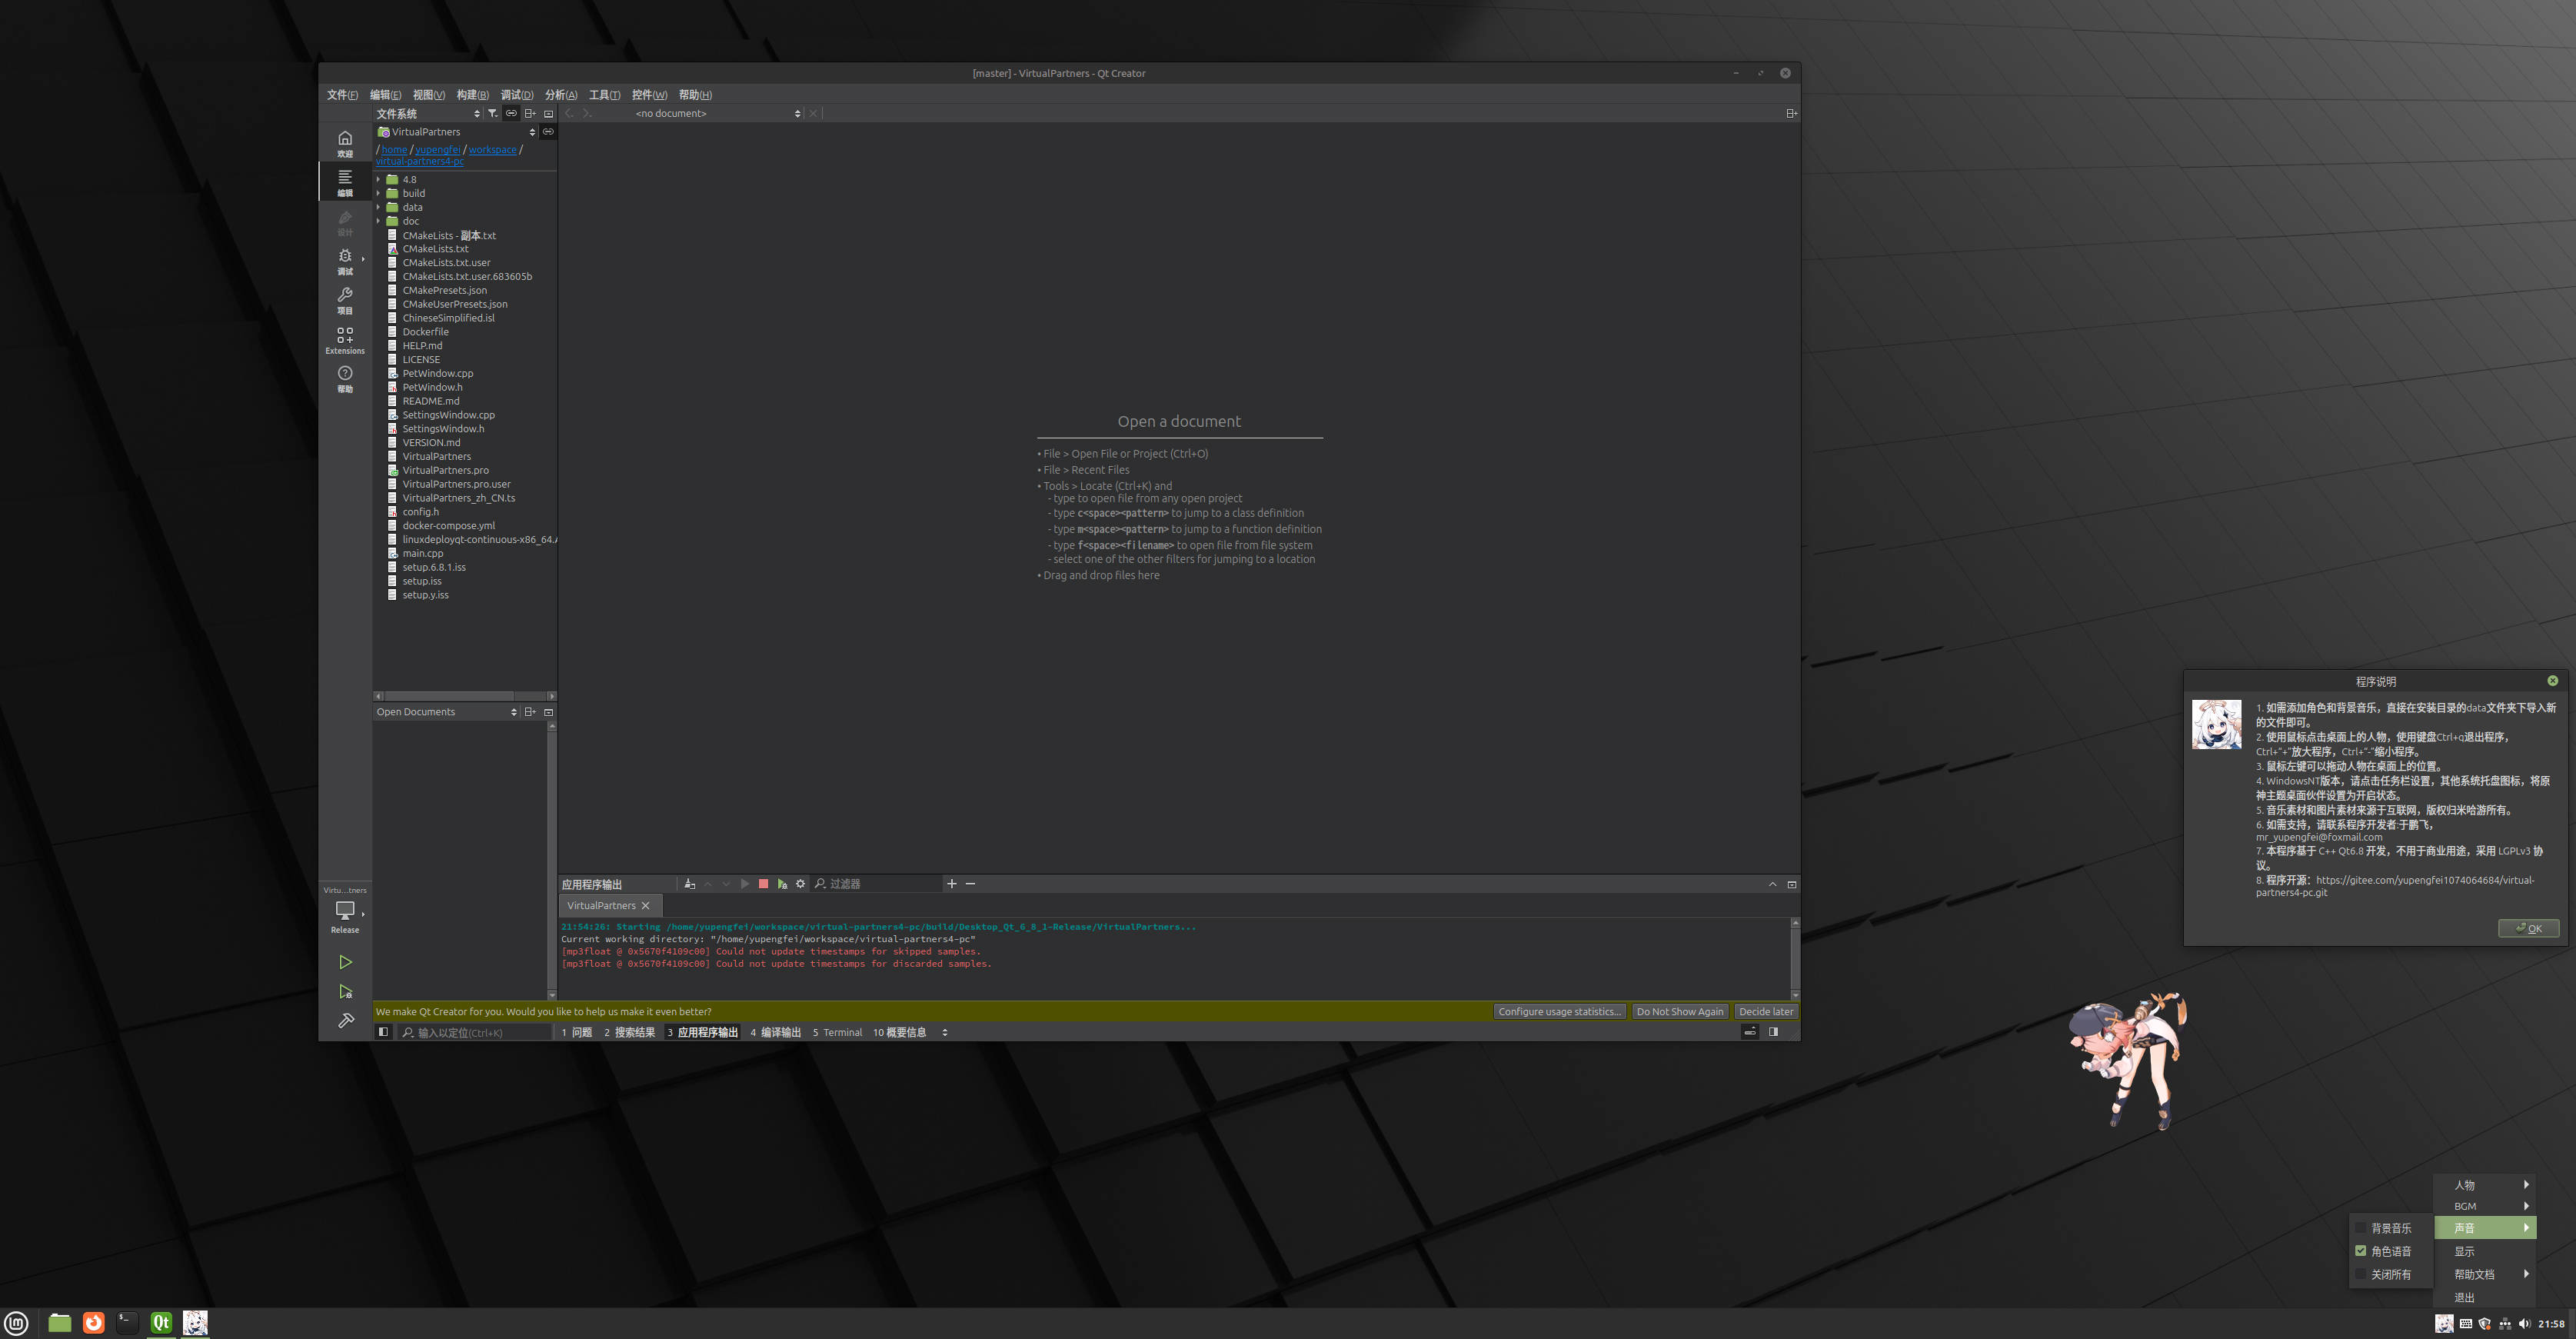The width and height of the screenshot is (2576, 1339).
Task: Stop the running application in output pane
Action: pyautogui.click(x=763, y=884)
